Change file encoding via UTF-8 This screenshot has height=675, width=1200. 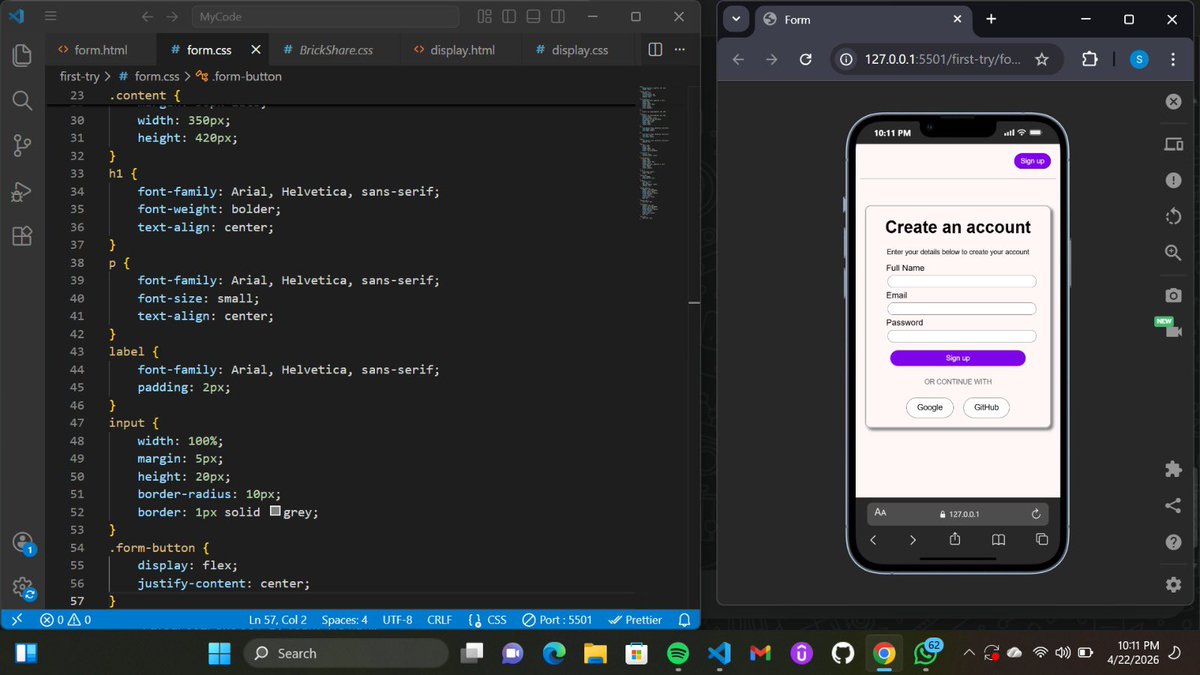click(x=397, y=620)
